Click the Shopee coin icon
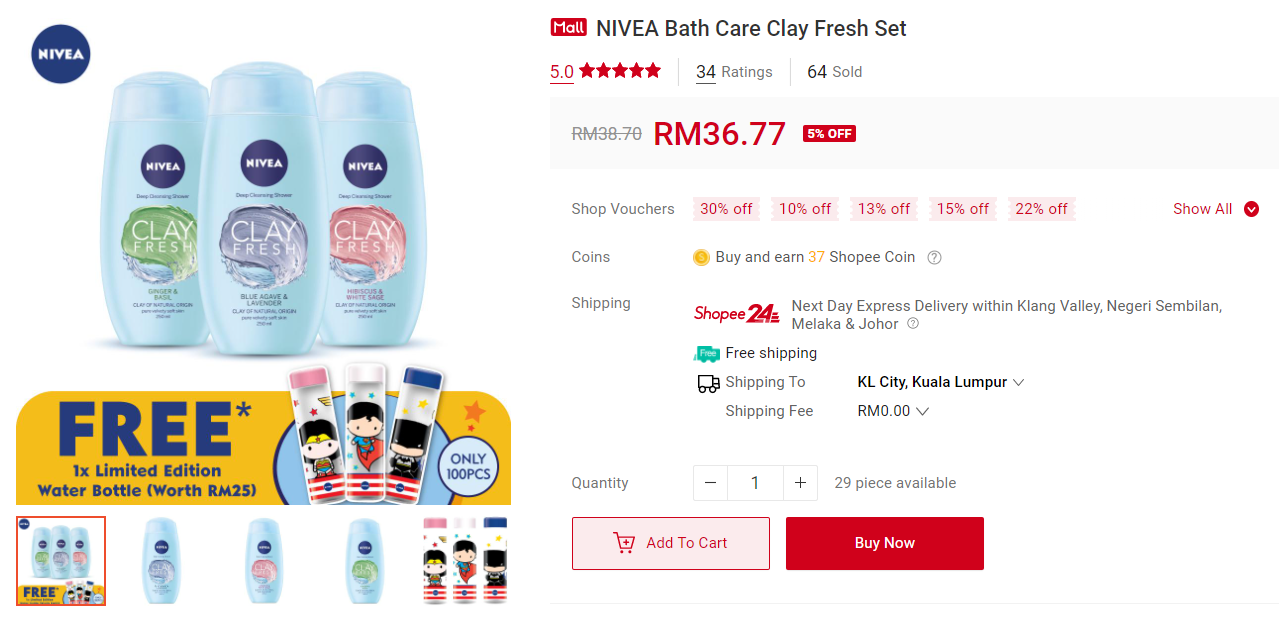The width and height of the screenshot is (1279, 620). [701, 257]
